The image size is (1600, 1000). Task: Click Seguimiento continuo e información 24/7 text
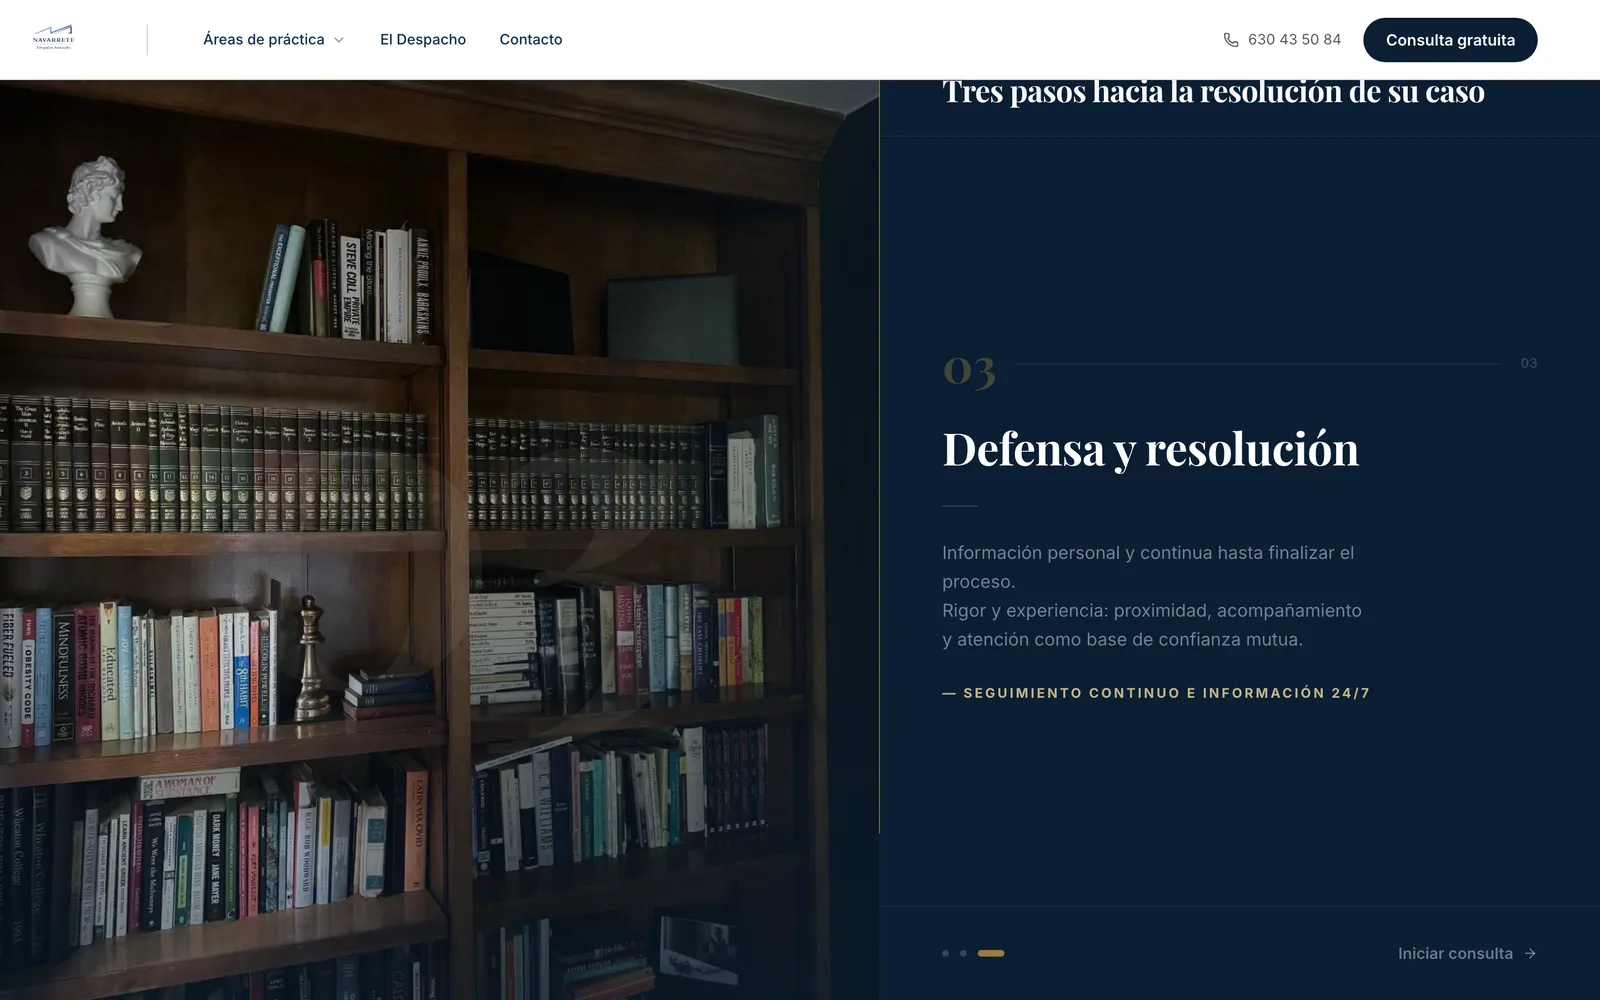[1156, 693]
